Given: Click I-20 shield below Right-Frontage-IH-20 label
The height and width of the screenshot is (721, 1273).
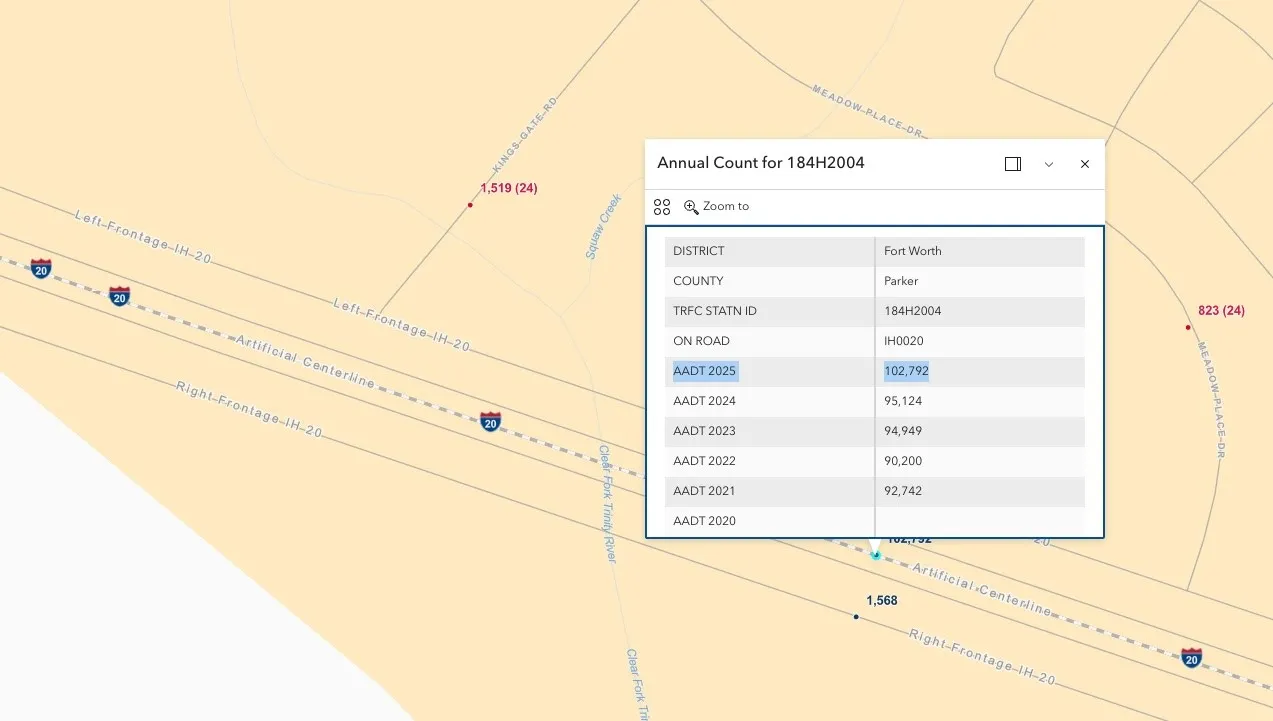Looking at the screenshot, I should pos(1191,658).
